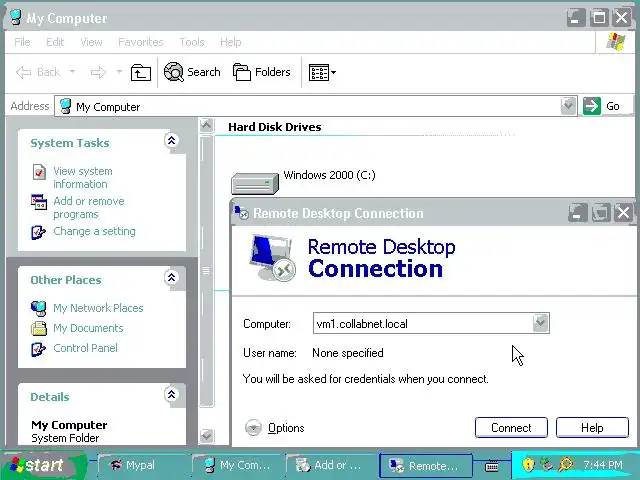Viewport: 640px width, 480px height.
Task: Click the security shield tray icon
Action: pyautogui.click(x=528, y=464)
